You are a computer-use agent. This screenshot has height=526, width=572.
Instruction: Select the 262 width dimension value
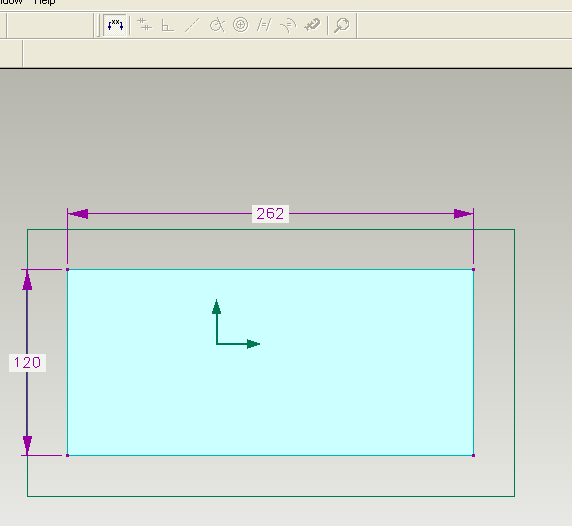click(270, 214)
